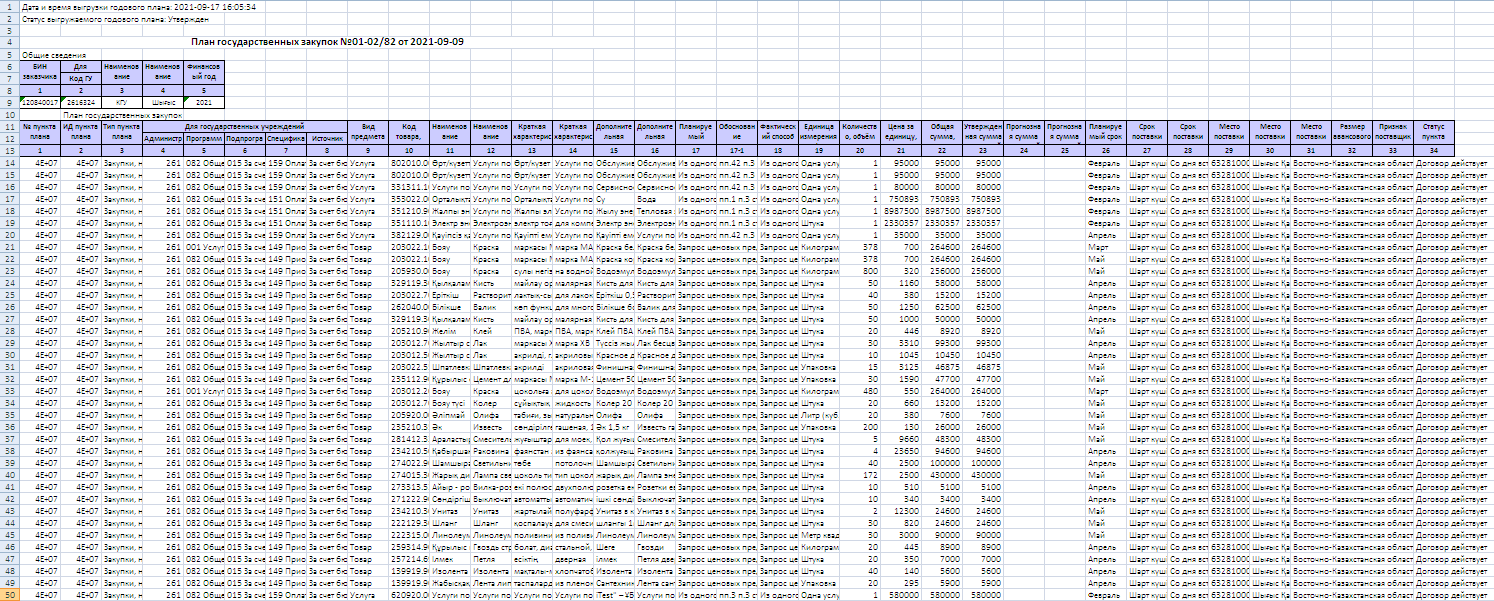The image size is (1494, 601).
Task: Select the 'Признак поставщик' column header
Action: [1392, 132]
